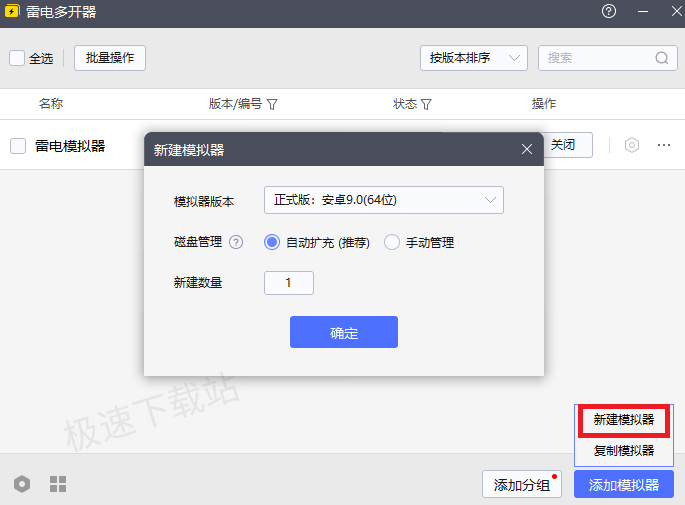Choose 复制模拟器 from the popup menu
Image resolution: width=685 pixels, height=505 pixels.
[623, 451]
